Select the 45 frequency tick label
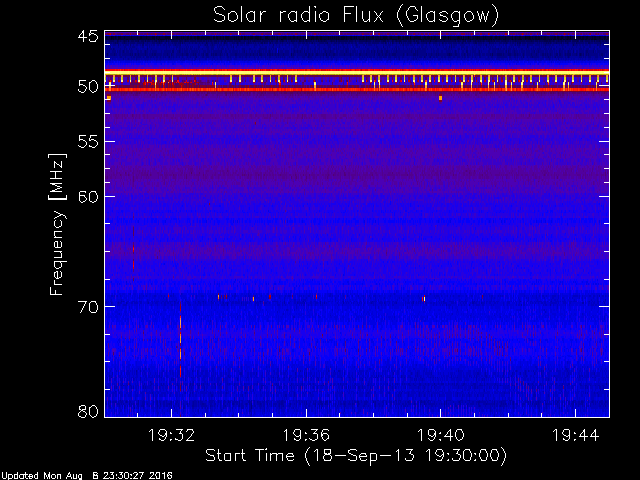The width and height of the screenshot is (640, 480). click(88, 36)
